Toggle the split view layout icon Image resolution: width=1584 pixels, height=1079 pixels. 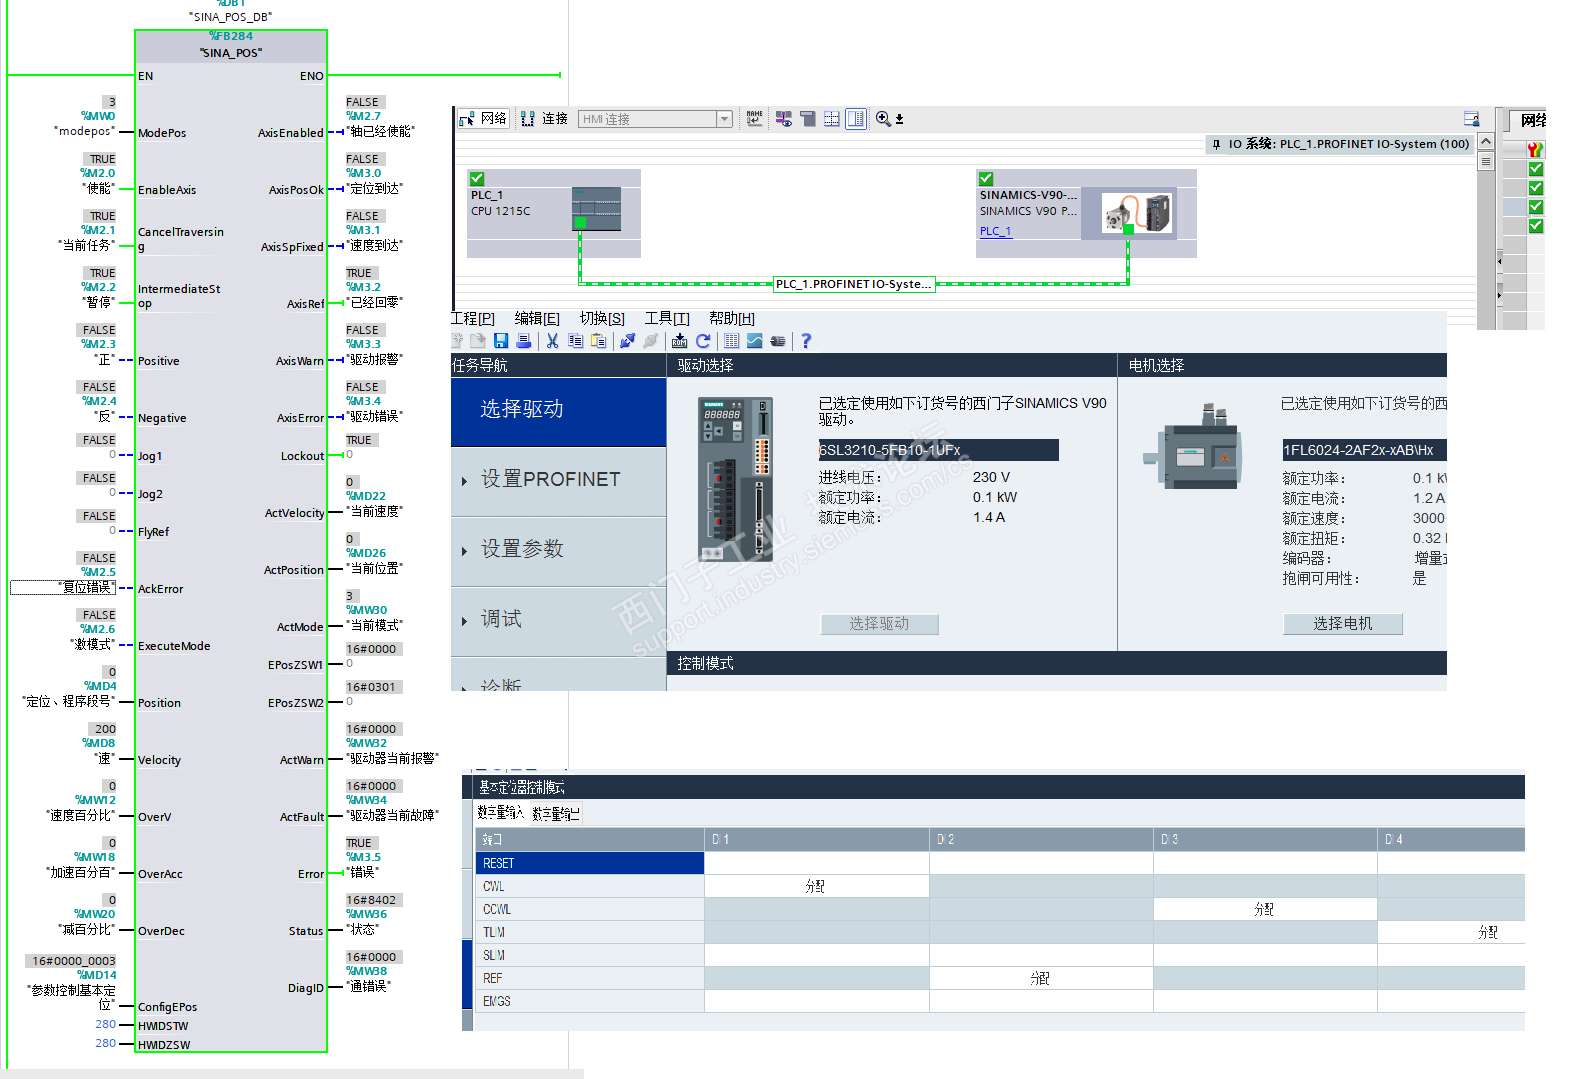coord(856,119)
